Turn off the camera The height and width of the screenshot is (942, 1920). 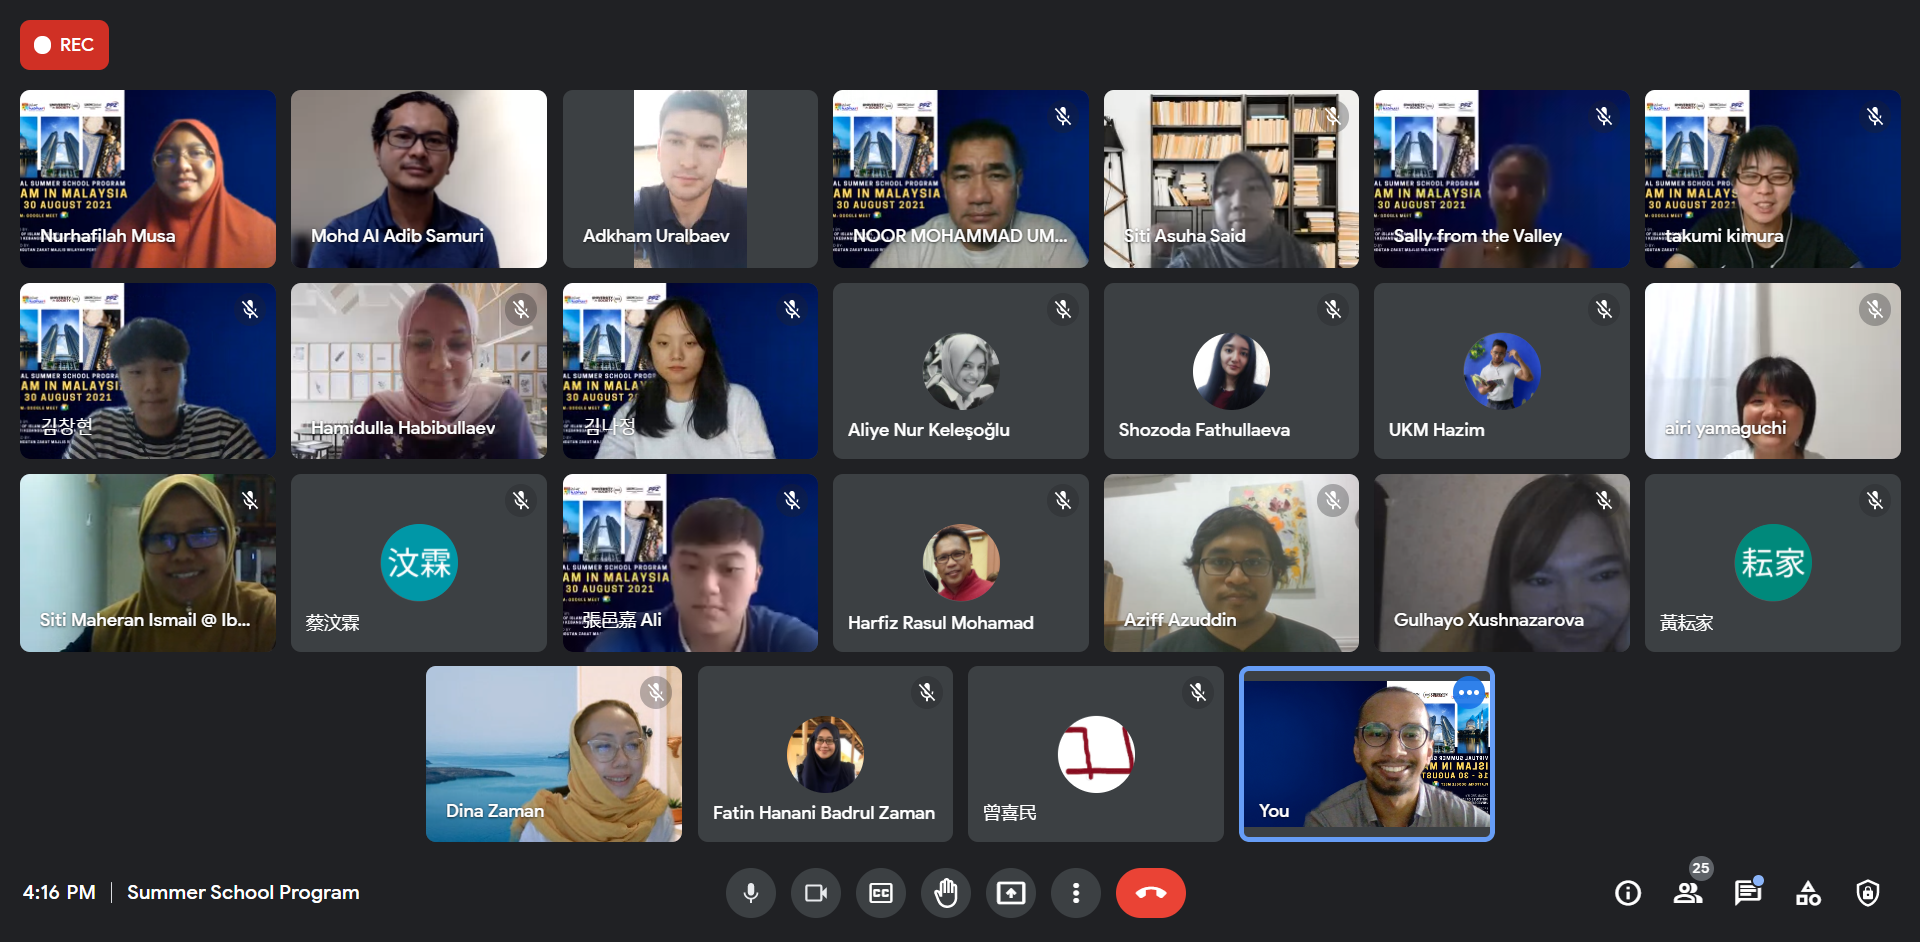tap(816, 893)
